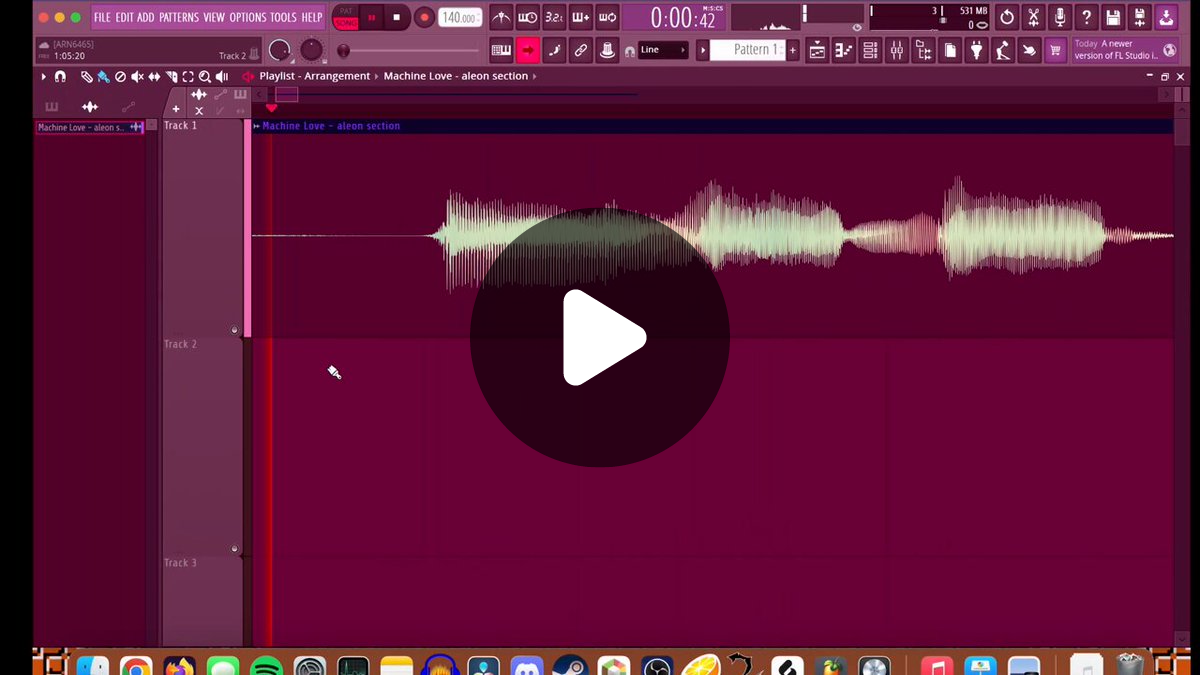Viewport: 1200px width, 675px height.
Task: Open the TOOLS menu
Action: click(283, 17)
